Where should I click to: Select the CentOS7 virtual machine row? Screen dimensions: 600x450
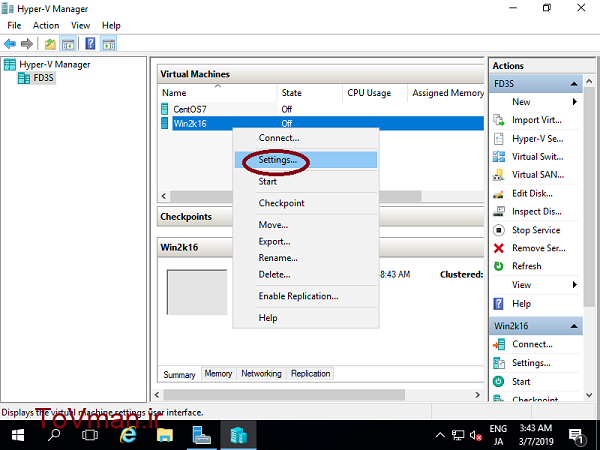click(321, 109)
